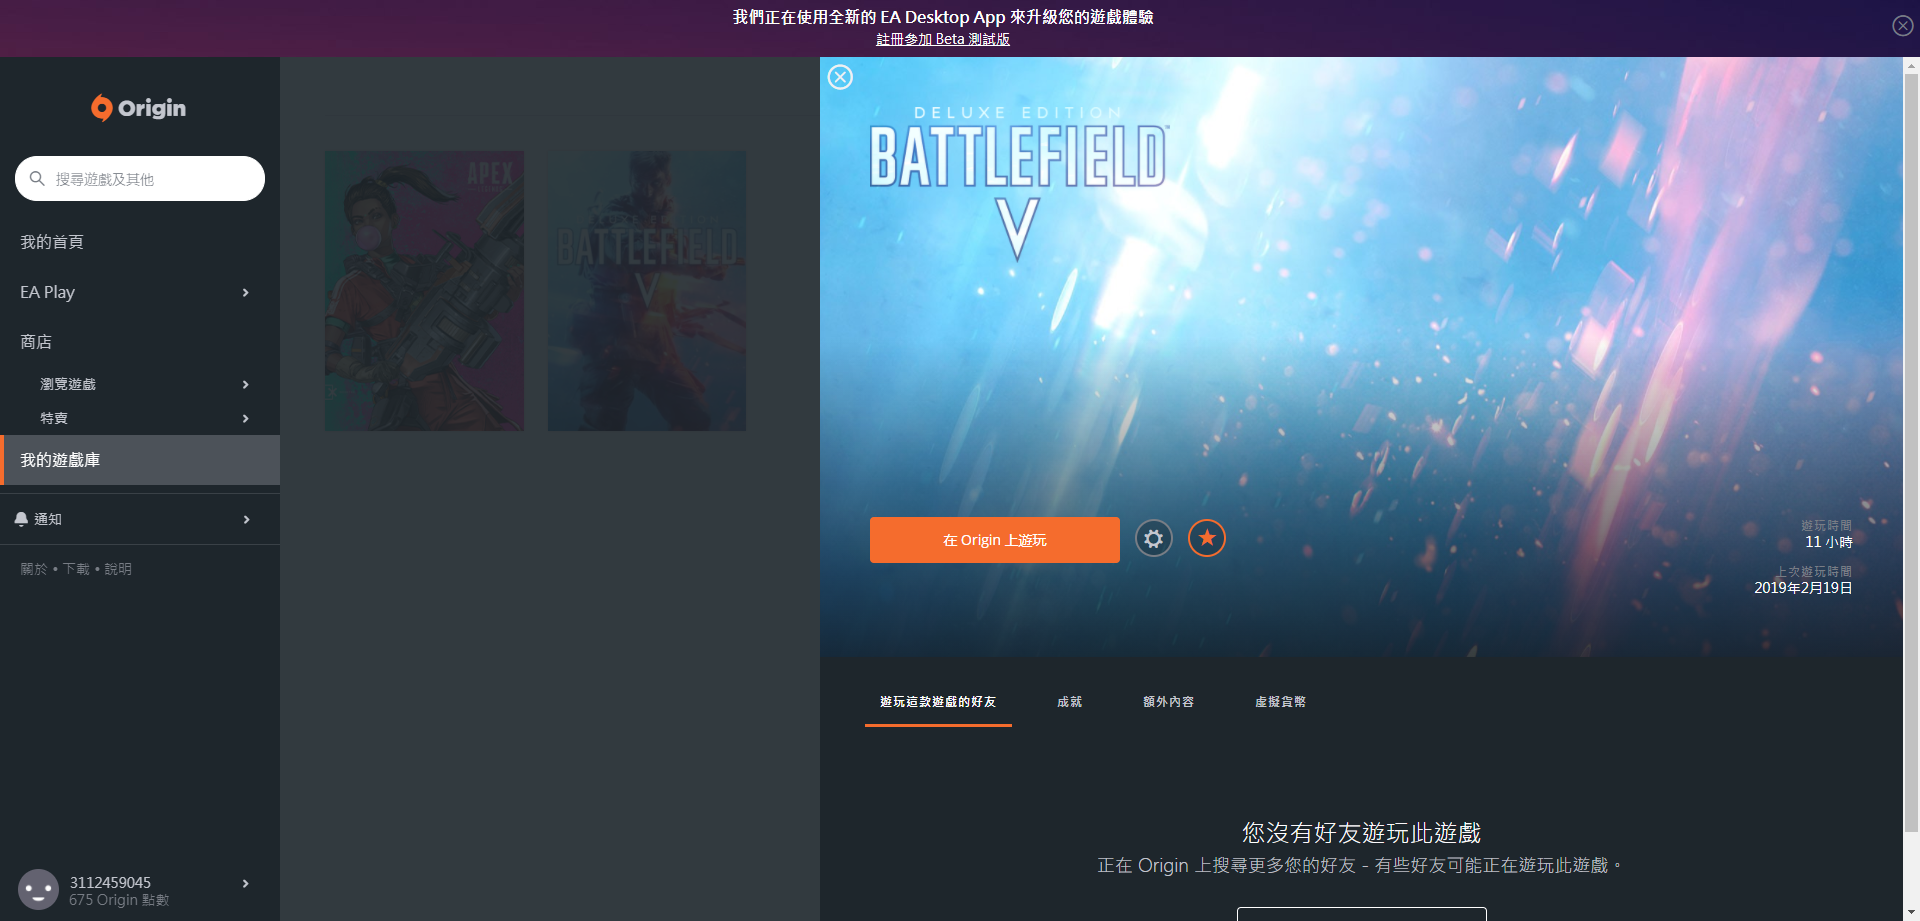Expand the 通知 panel chevron
Image resolution: width=1920 pixels, height=921 pixels.
(x=245, y=519)
